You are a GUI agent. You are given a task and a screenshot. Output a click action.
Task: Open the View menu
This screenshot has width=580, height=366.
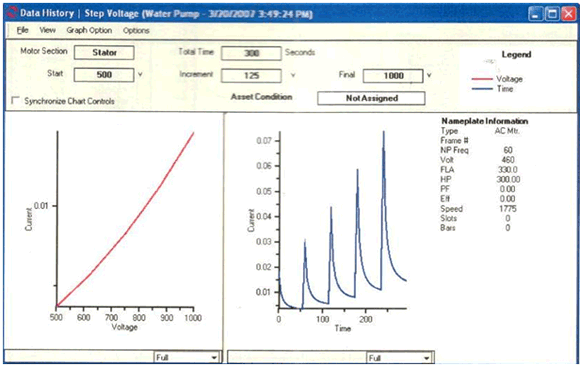coord(47,30)
